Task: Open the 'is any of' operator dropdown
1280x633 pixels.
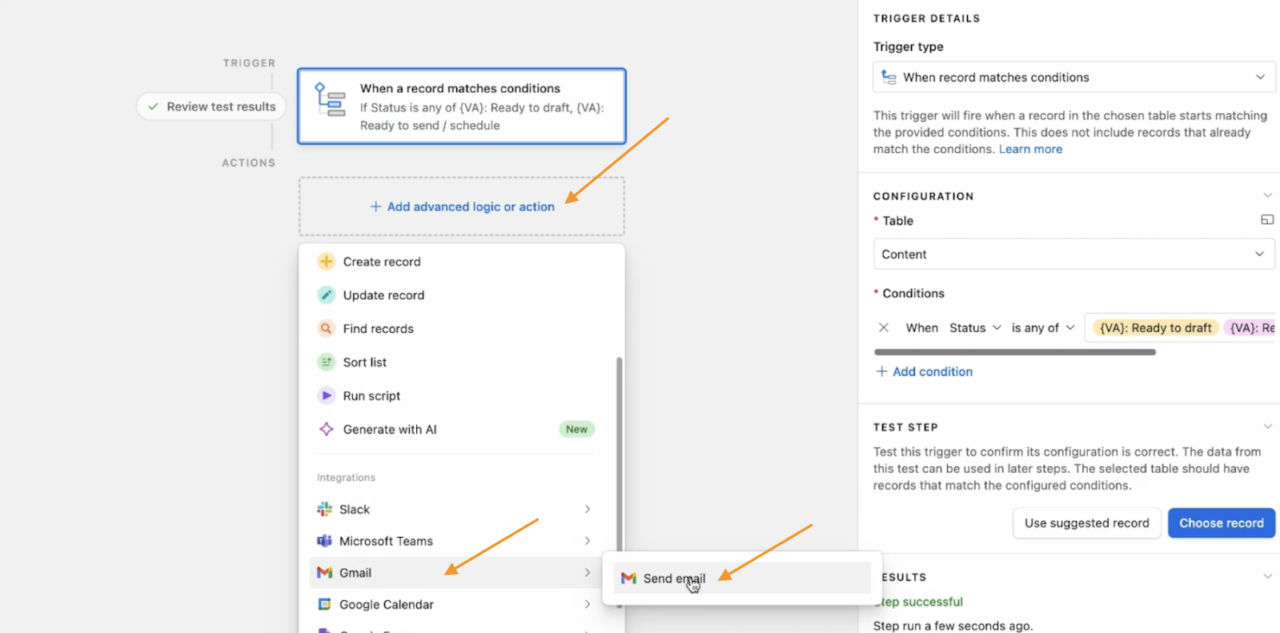Action: (1043, 327)
